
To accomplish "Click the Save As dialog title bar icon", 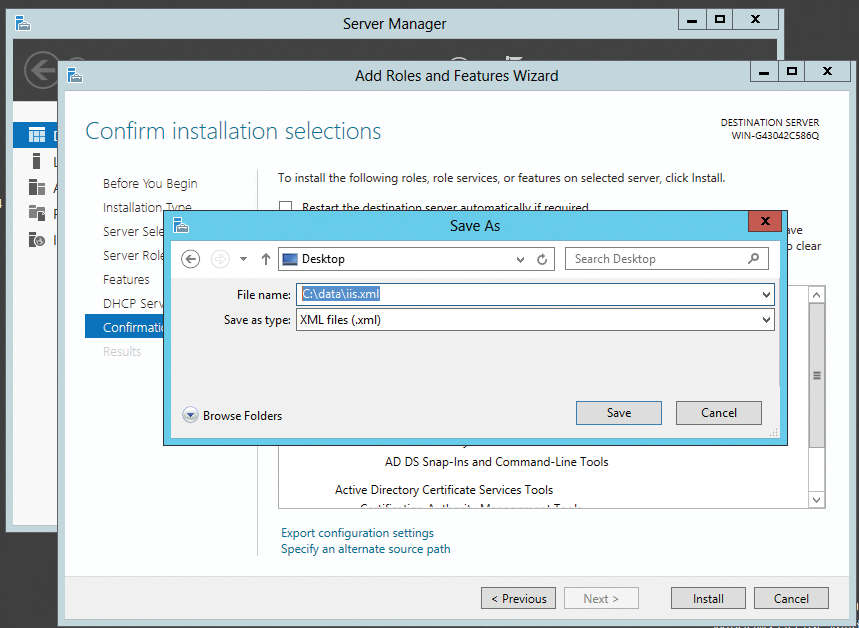I will tap(181, 226).
